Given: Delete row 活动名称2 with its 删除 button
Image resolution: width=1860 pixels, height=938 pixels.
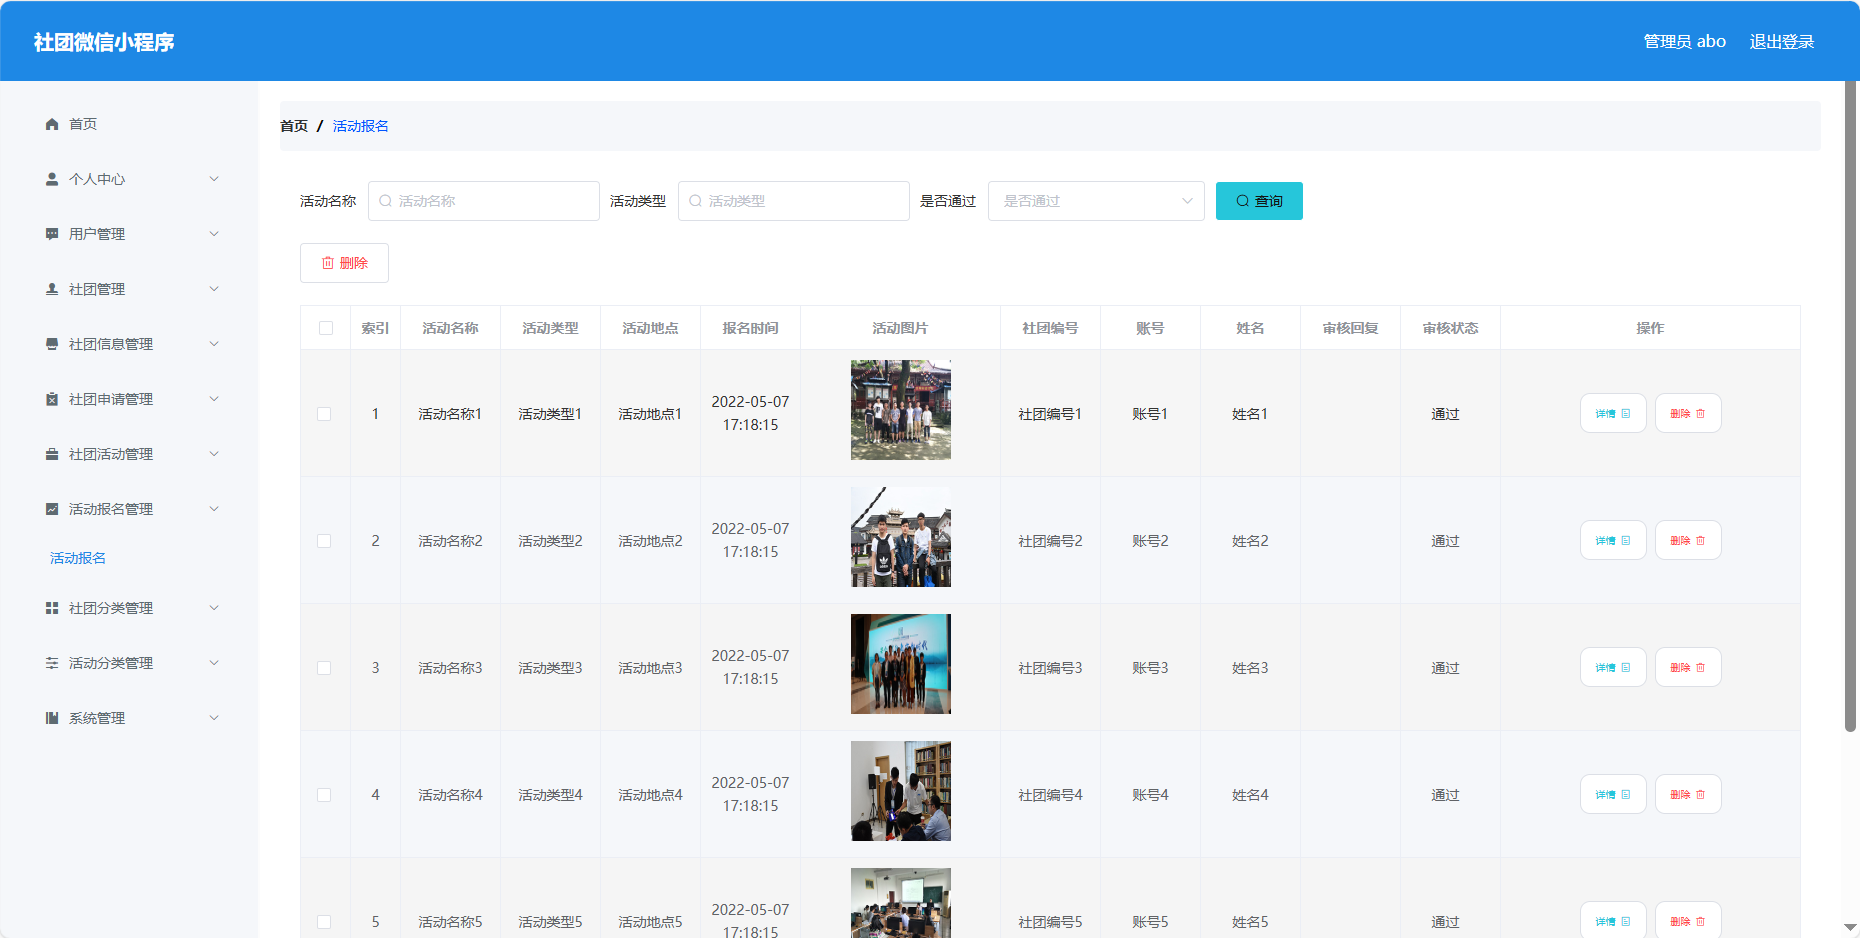Looking at the screenshot, I should click(1688, 540).
